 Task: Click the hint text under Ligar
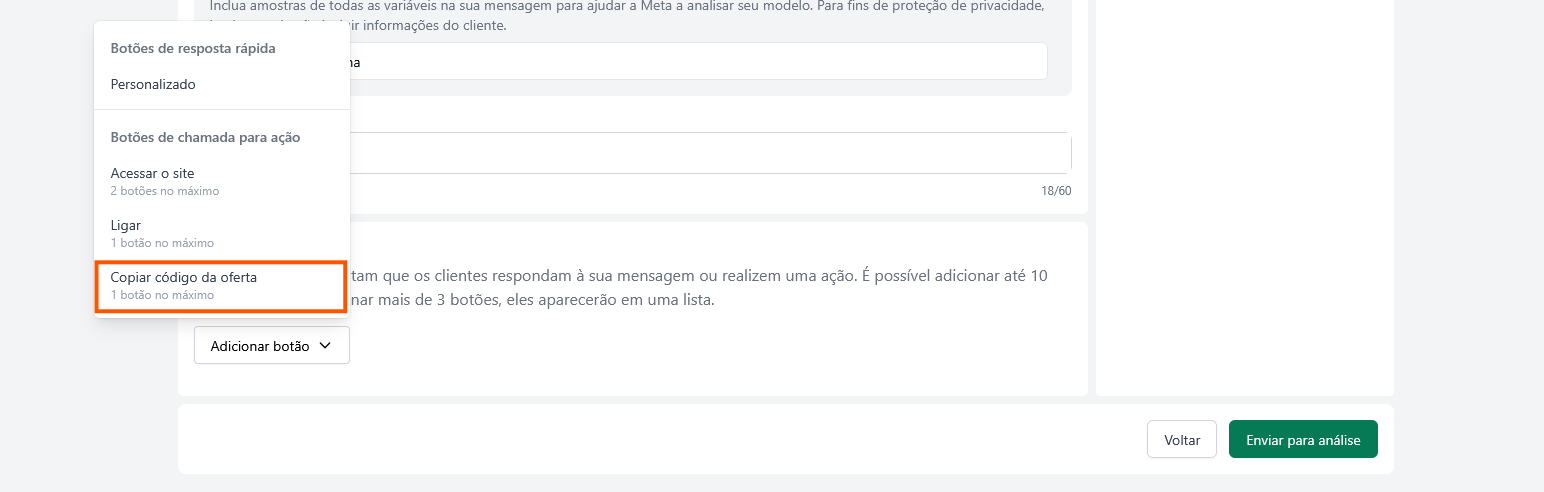pos(162,243)
